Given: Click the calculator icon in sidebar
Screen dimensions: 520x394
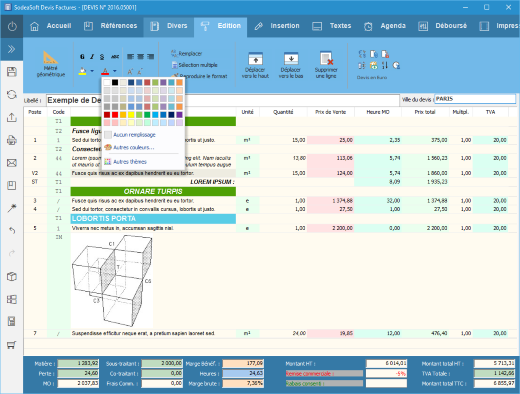Looking at the screenshot, I should pos(12,322).
